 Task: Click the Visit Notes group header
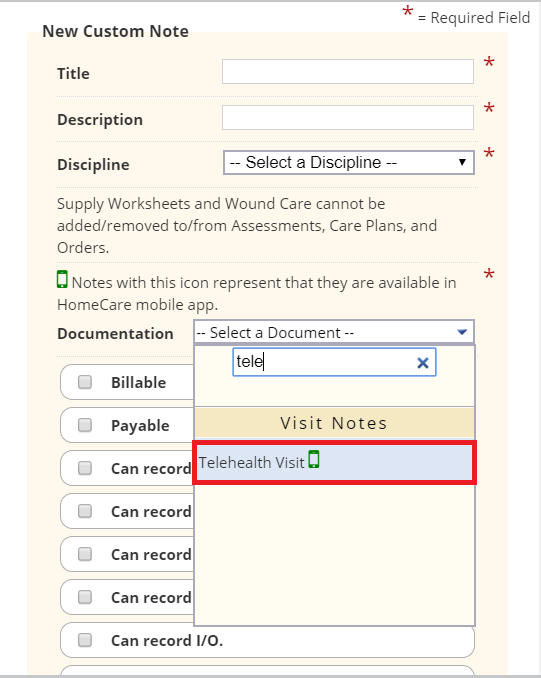pos(334,423)
